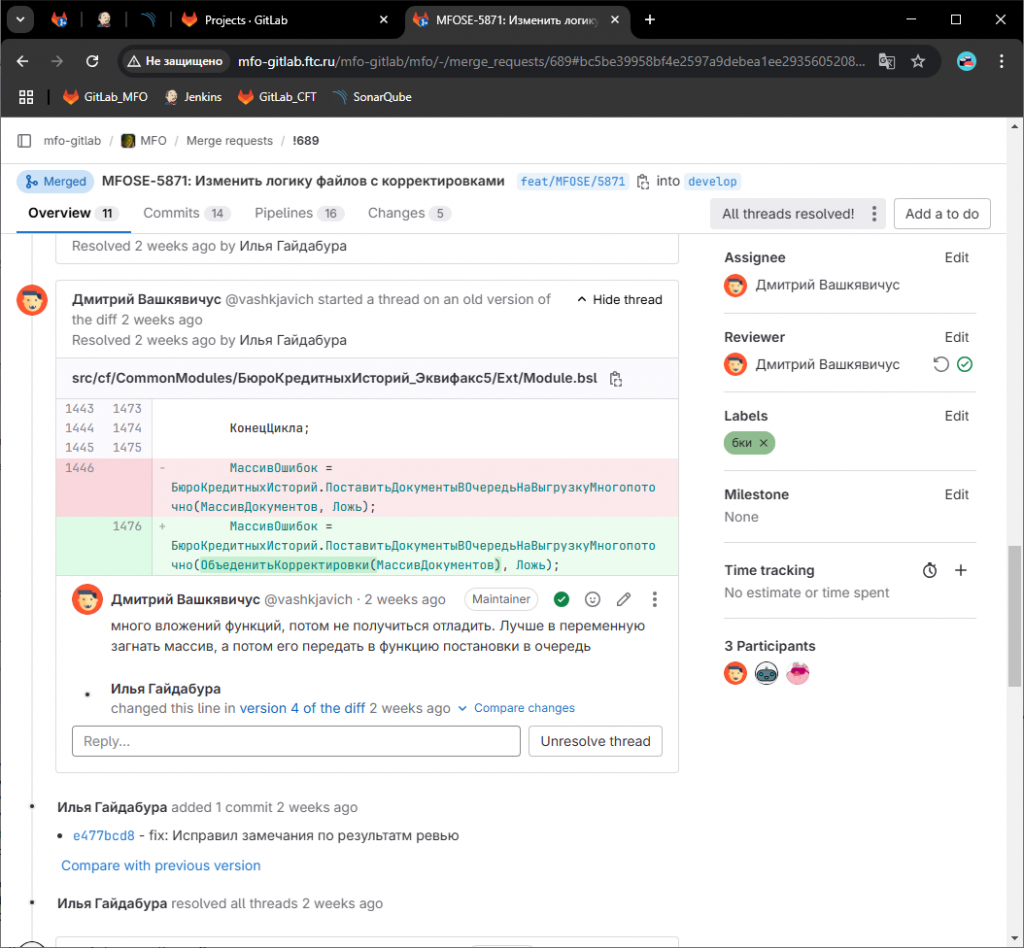Viewport: 1024px width, 948px height.
Task: Open the Jenkins bookmark
Action: click(193, 97)
